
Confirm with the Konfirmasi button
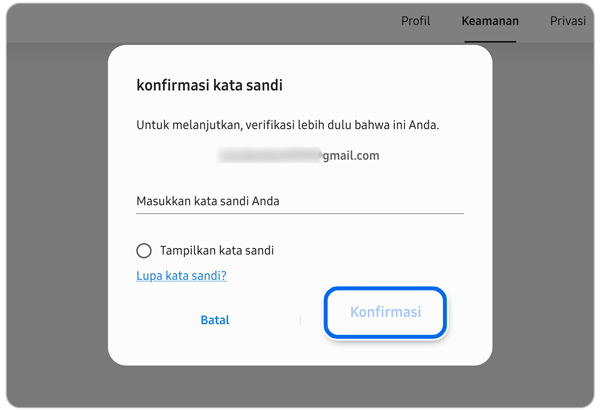[x=385, y=313]
